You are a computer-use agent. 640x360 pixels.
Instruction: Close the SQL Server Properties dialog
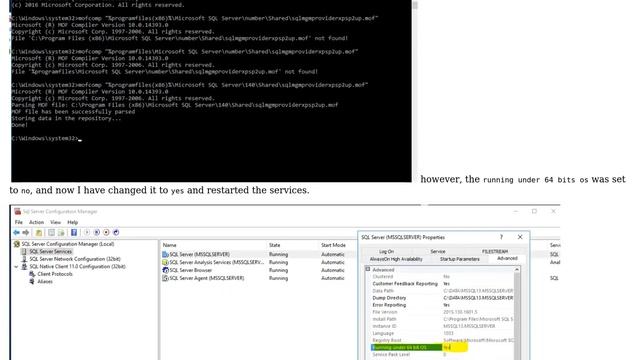520,237
